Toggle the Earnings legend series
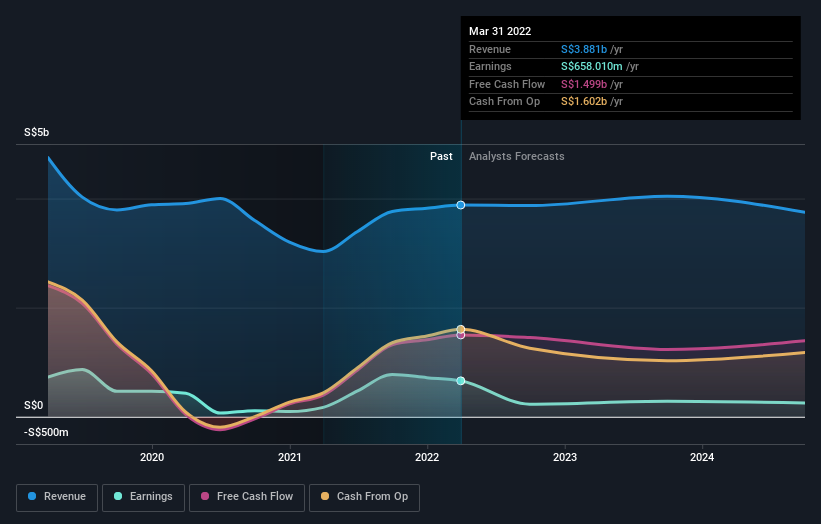 click(x=143, y=497)
